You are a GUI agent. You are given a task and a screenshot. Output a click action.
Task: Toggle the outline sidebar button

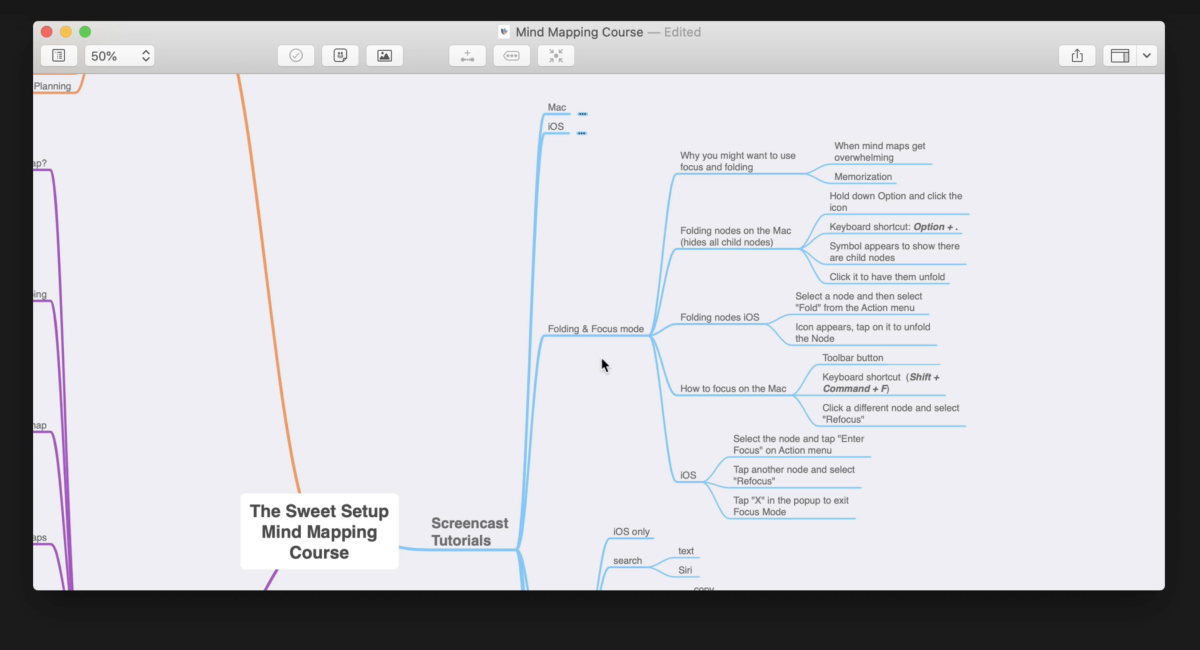(59, 56)
